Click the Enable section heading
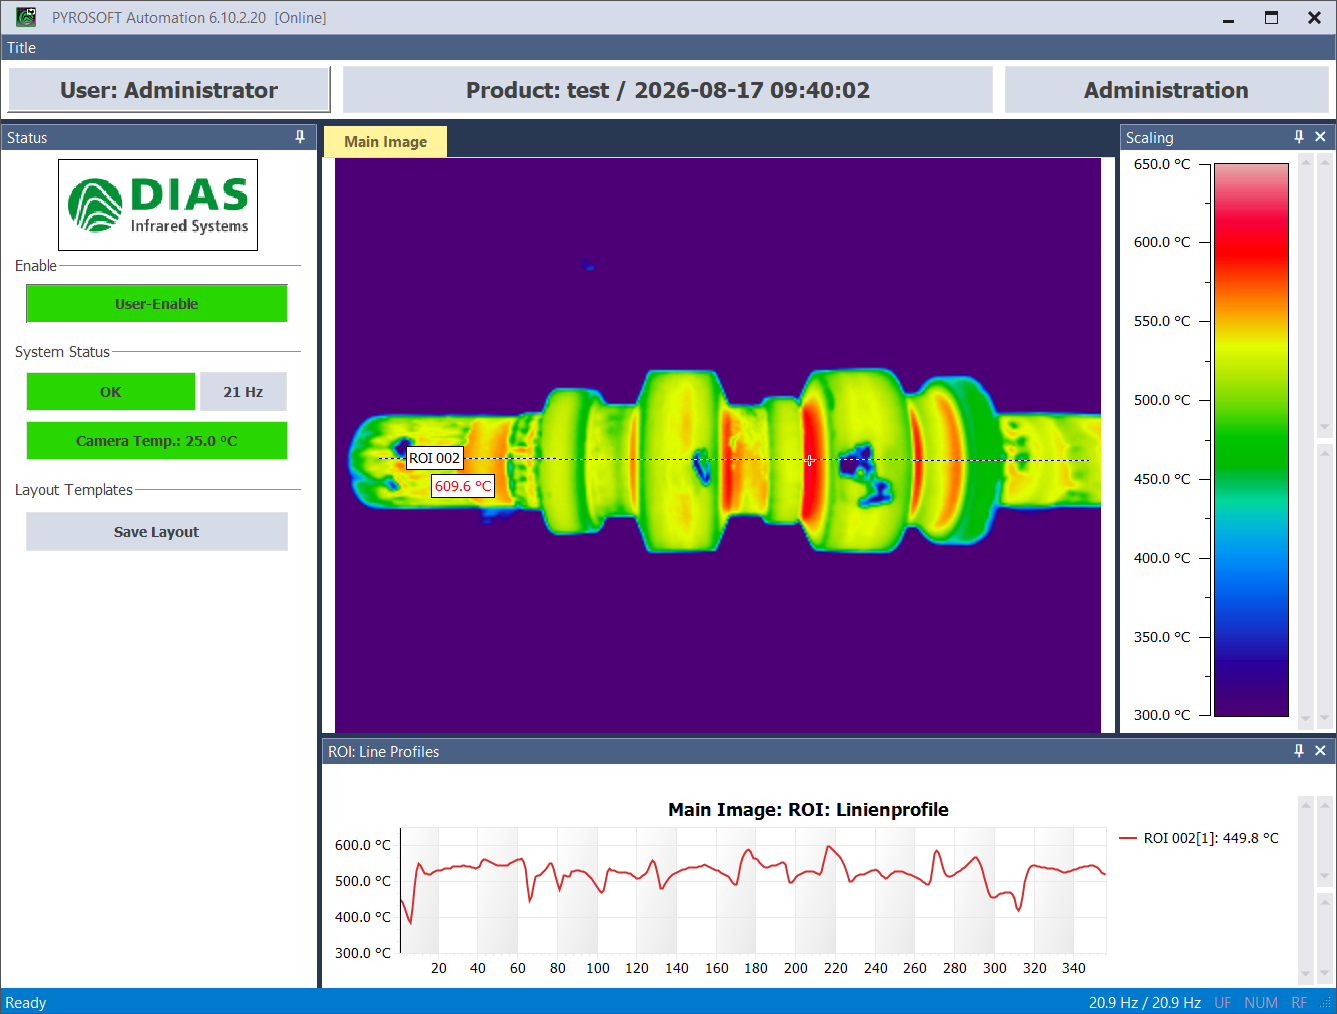 tap(36, 266)
